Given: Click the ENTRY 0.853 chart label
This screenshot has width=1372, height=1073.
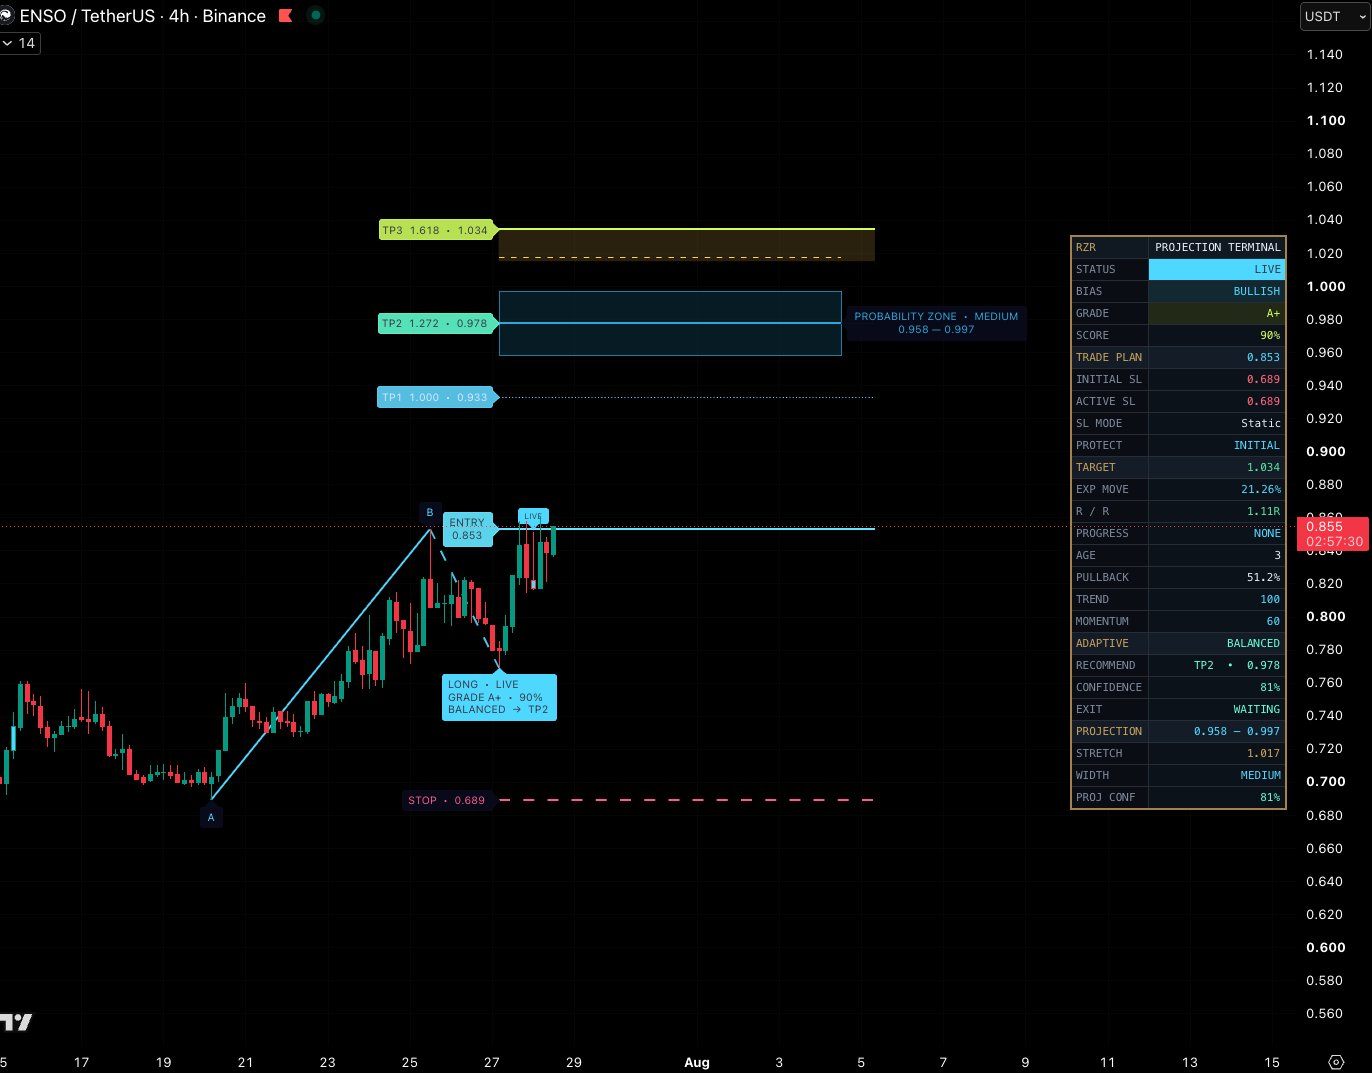Looking at the screenshot, I should click(467, 529).
